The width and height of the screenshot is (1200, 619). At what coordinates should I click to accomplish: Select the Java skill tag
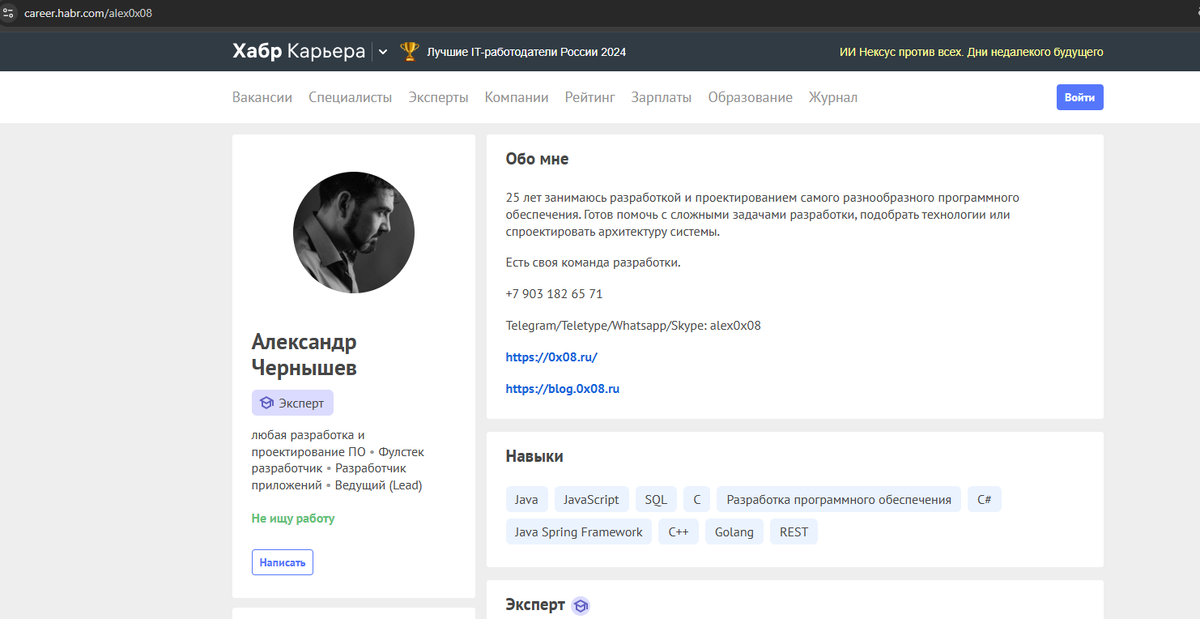(x=527, y=498)
